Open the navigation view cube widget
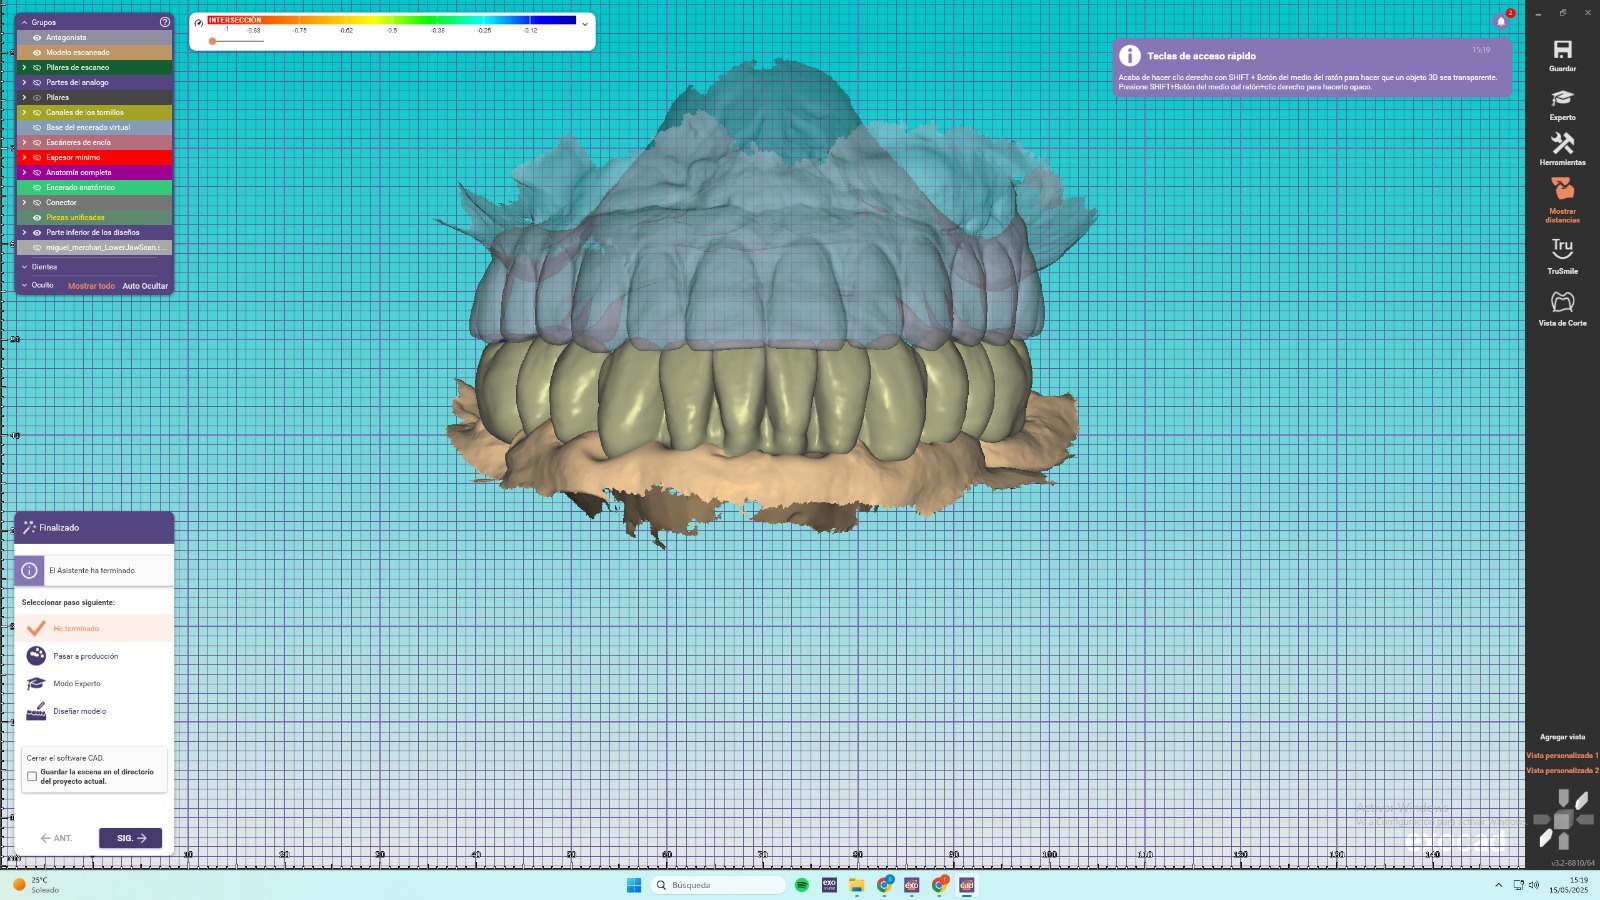The image size is (1600, 900). pyautogui.click(x=1562, y=819)
